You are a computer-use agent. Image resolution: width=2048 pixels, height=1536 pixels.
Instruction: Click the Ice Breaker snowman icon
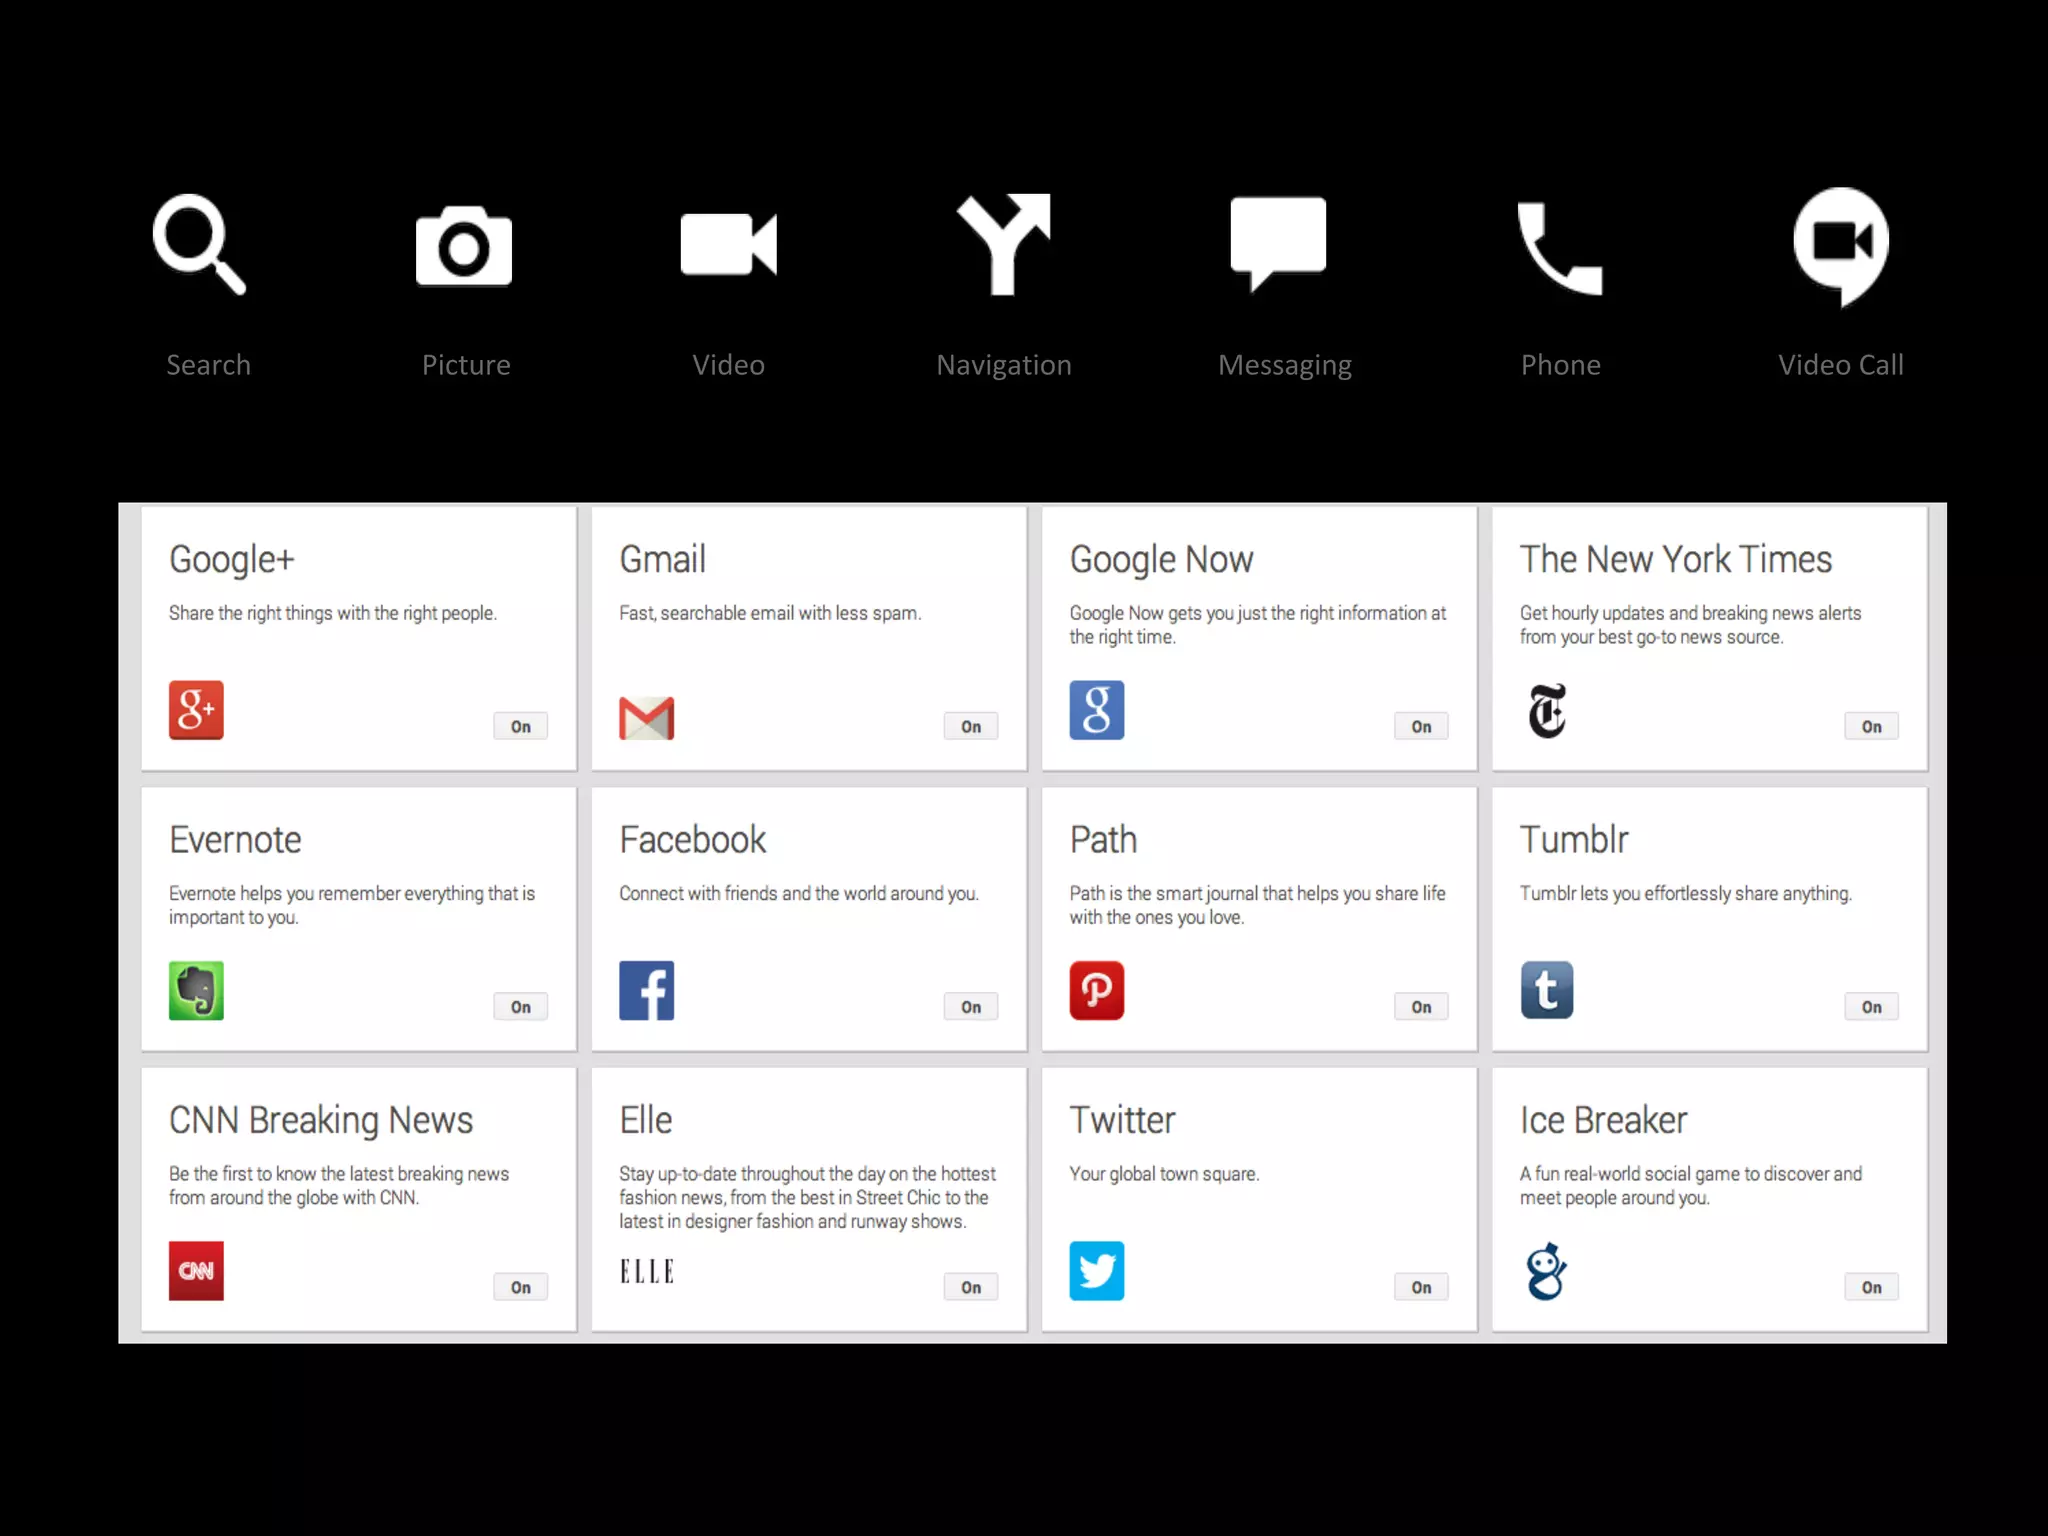click(x=1546, y=1270)
